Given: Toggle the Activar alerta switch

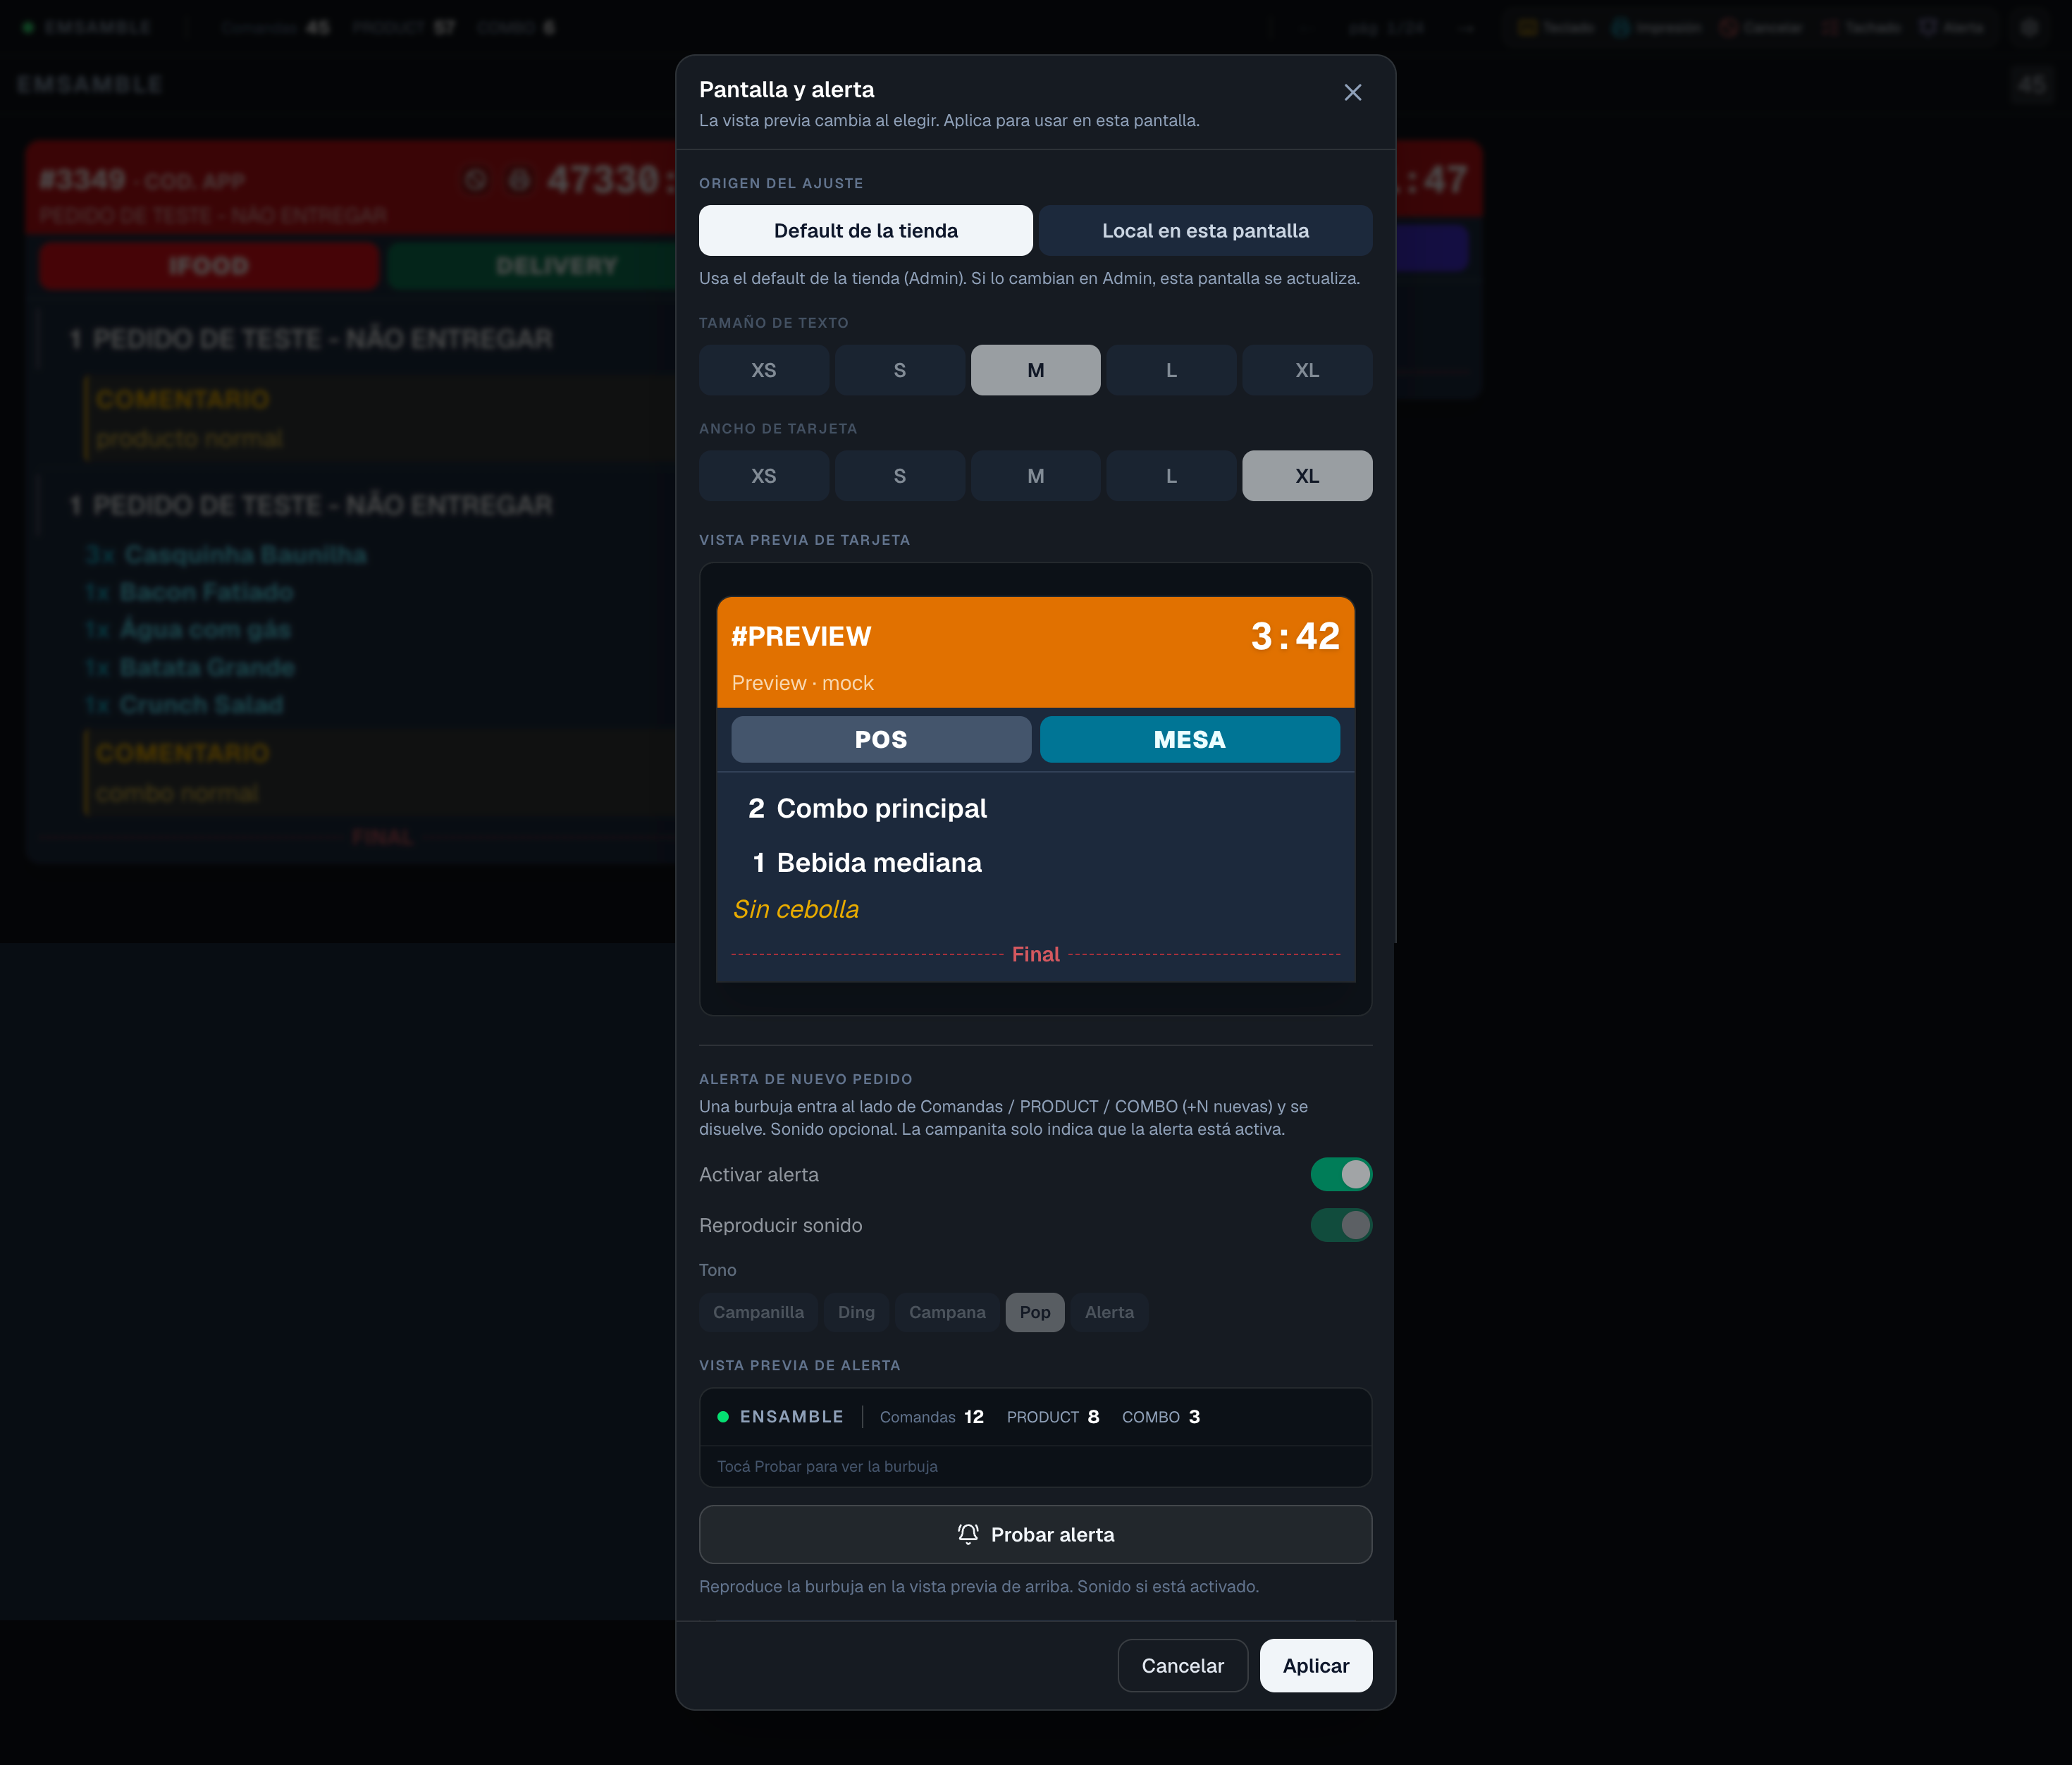Looking at the screenshot, I should 1341,1174.
